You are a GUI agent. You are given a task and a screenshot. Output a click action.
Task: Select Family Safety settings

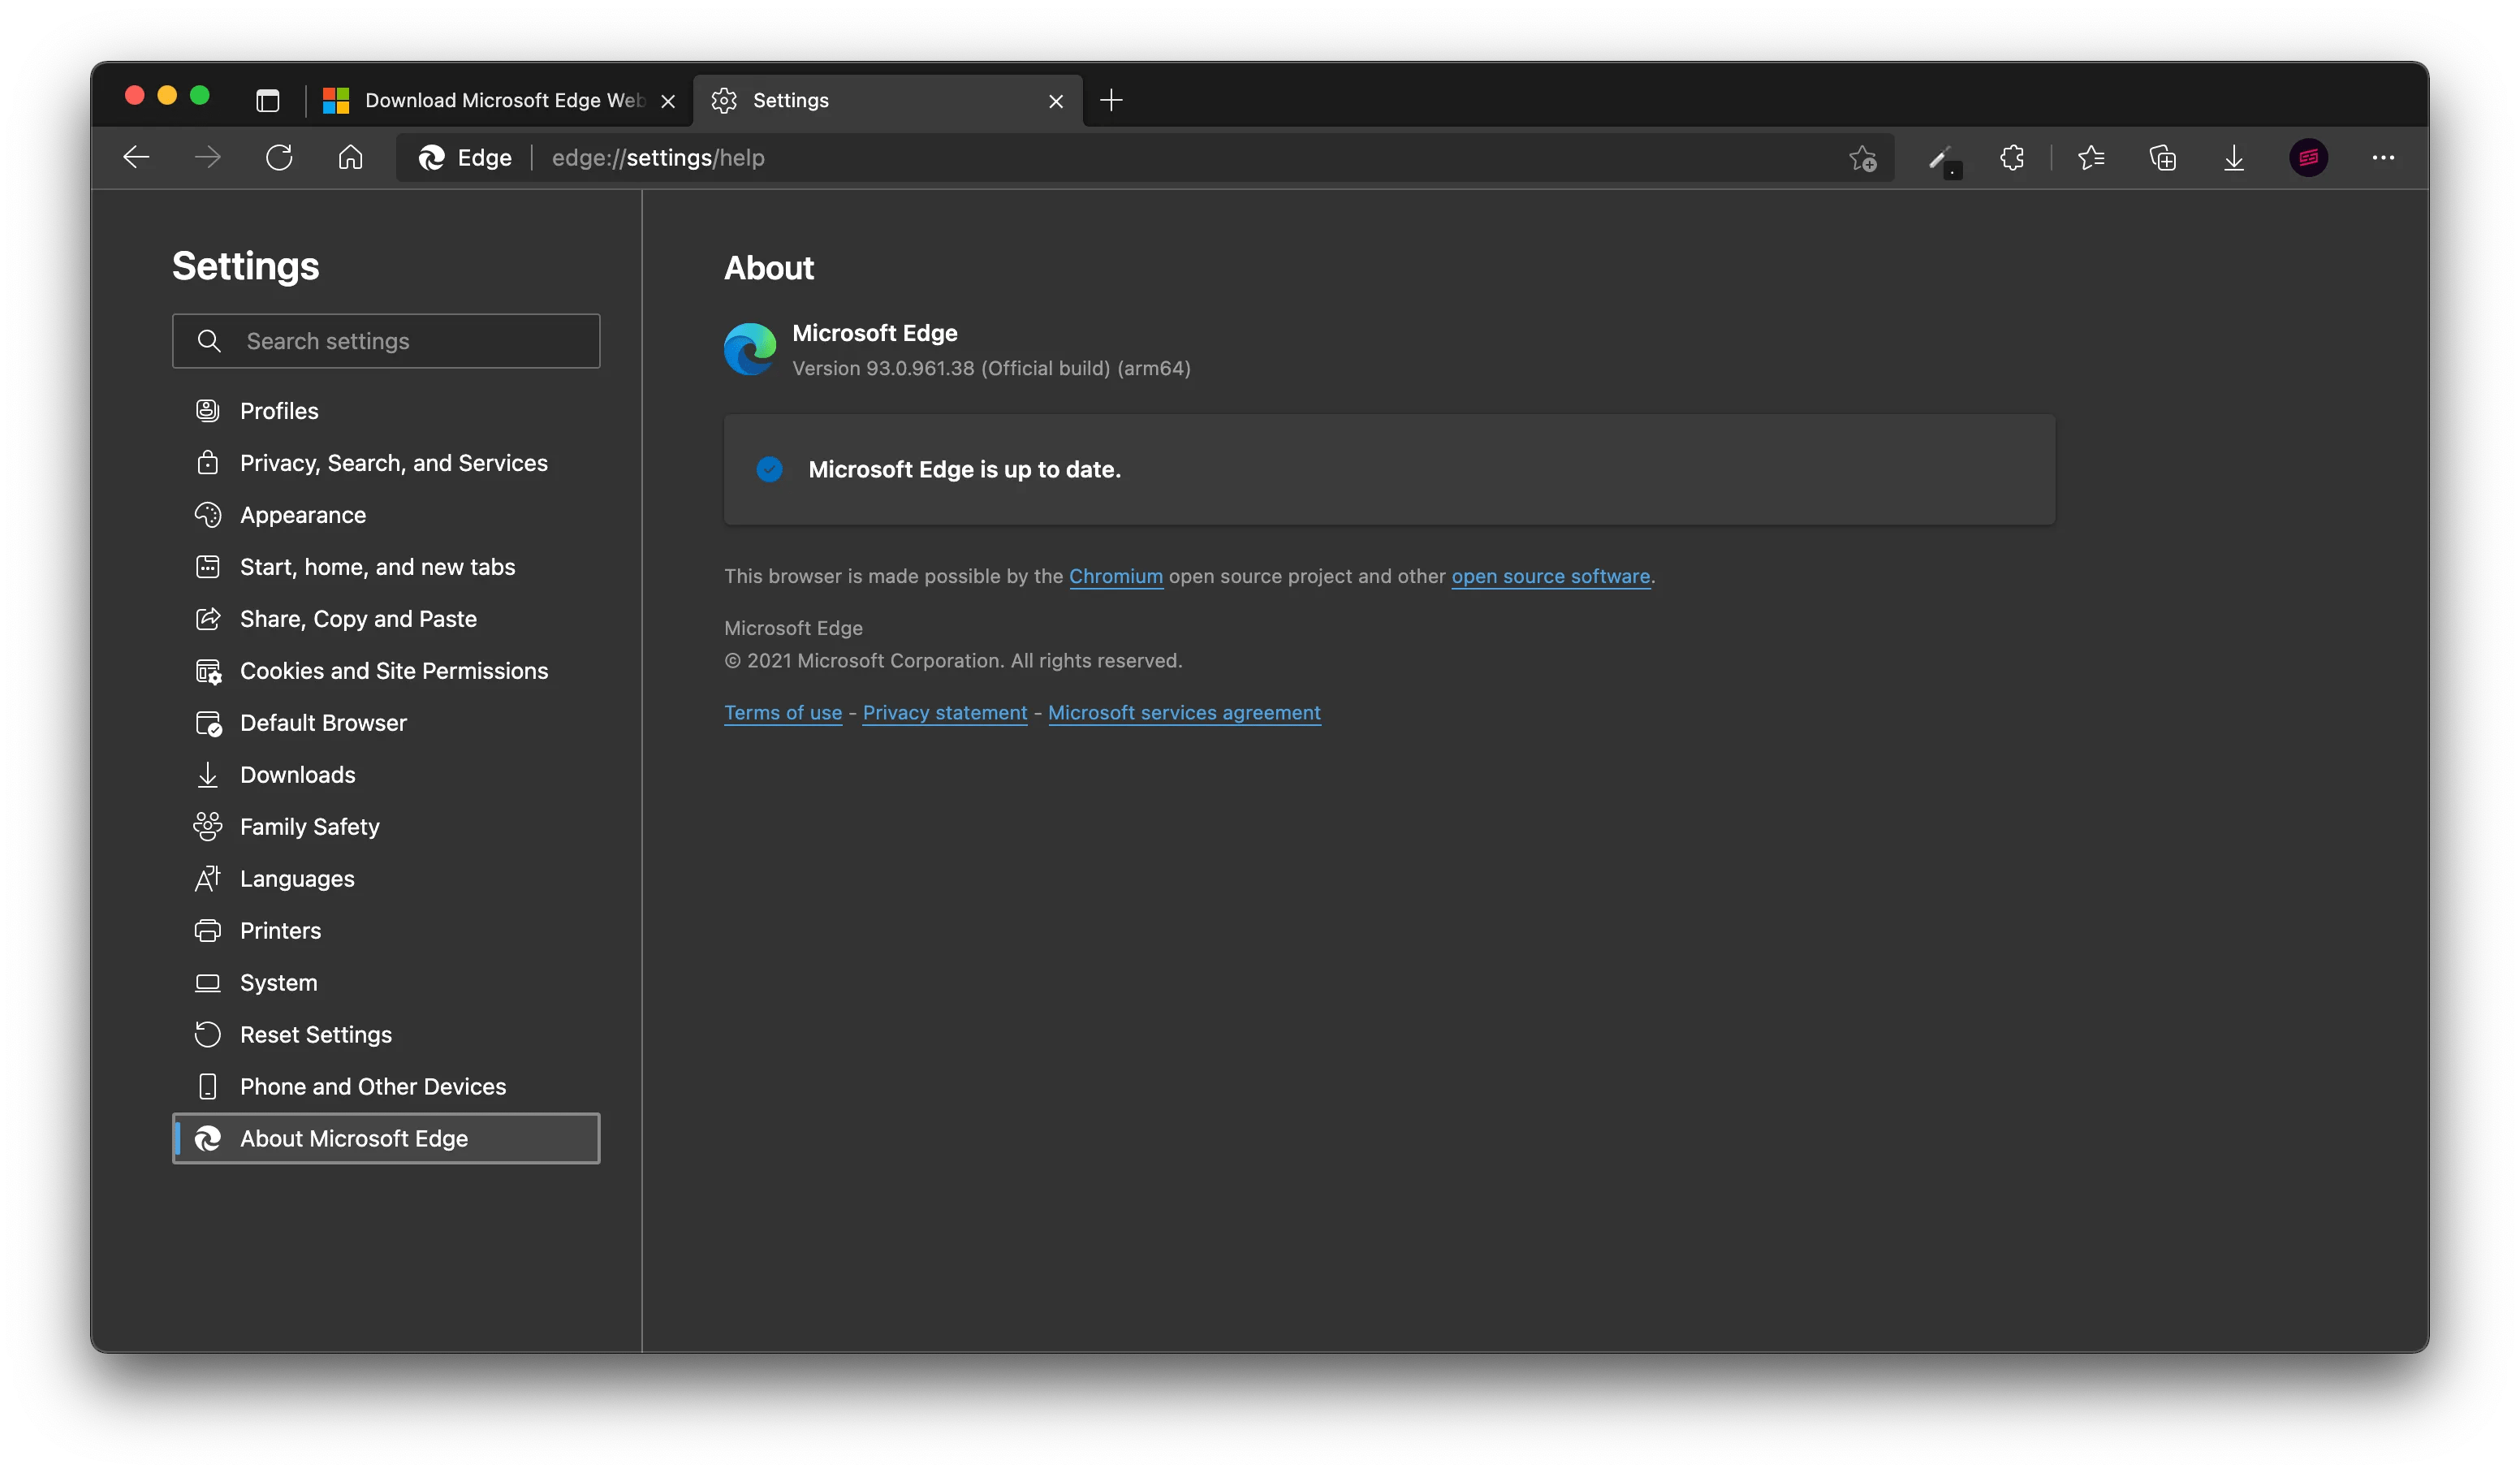(x=309, y=826)
